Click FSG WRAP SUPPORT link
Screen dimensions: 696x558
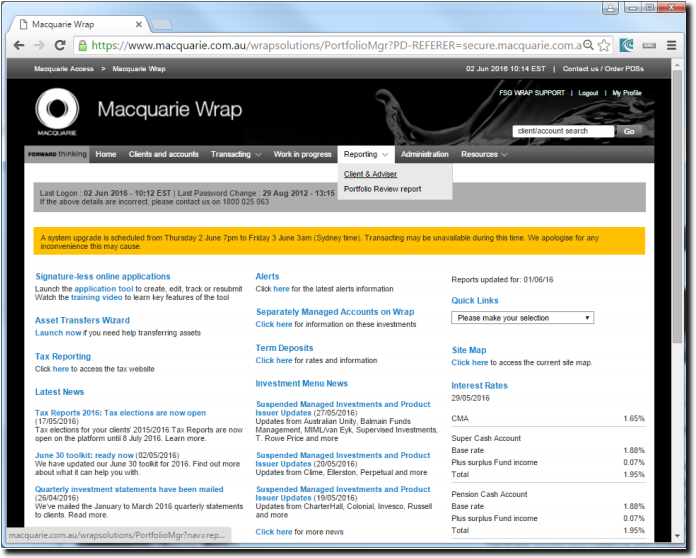tap(532, 93)
